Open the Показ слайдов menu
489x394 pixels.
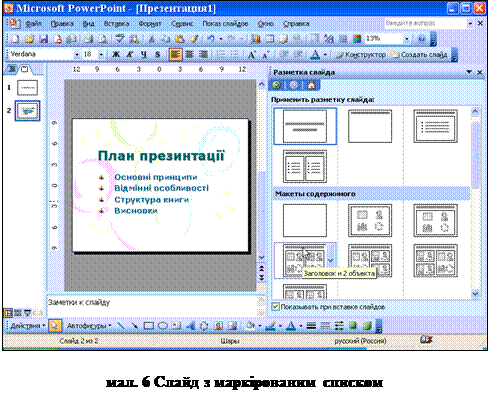click(x=225, y=24)
